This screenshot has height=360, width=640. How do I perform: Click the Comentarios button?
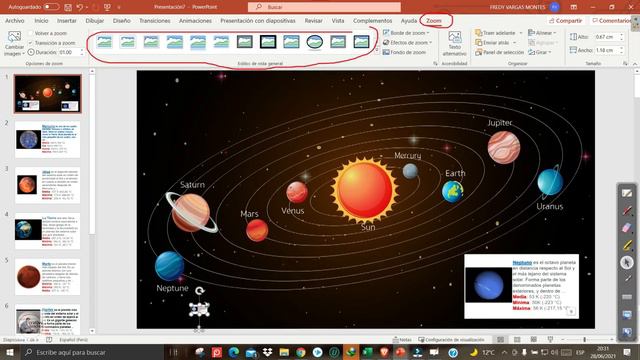(612, 20)
